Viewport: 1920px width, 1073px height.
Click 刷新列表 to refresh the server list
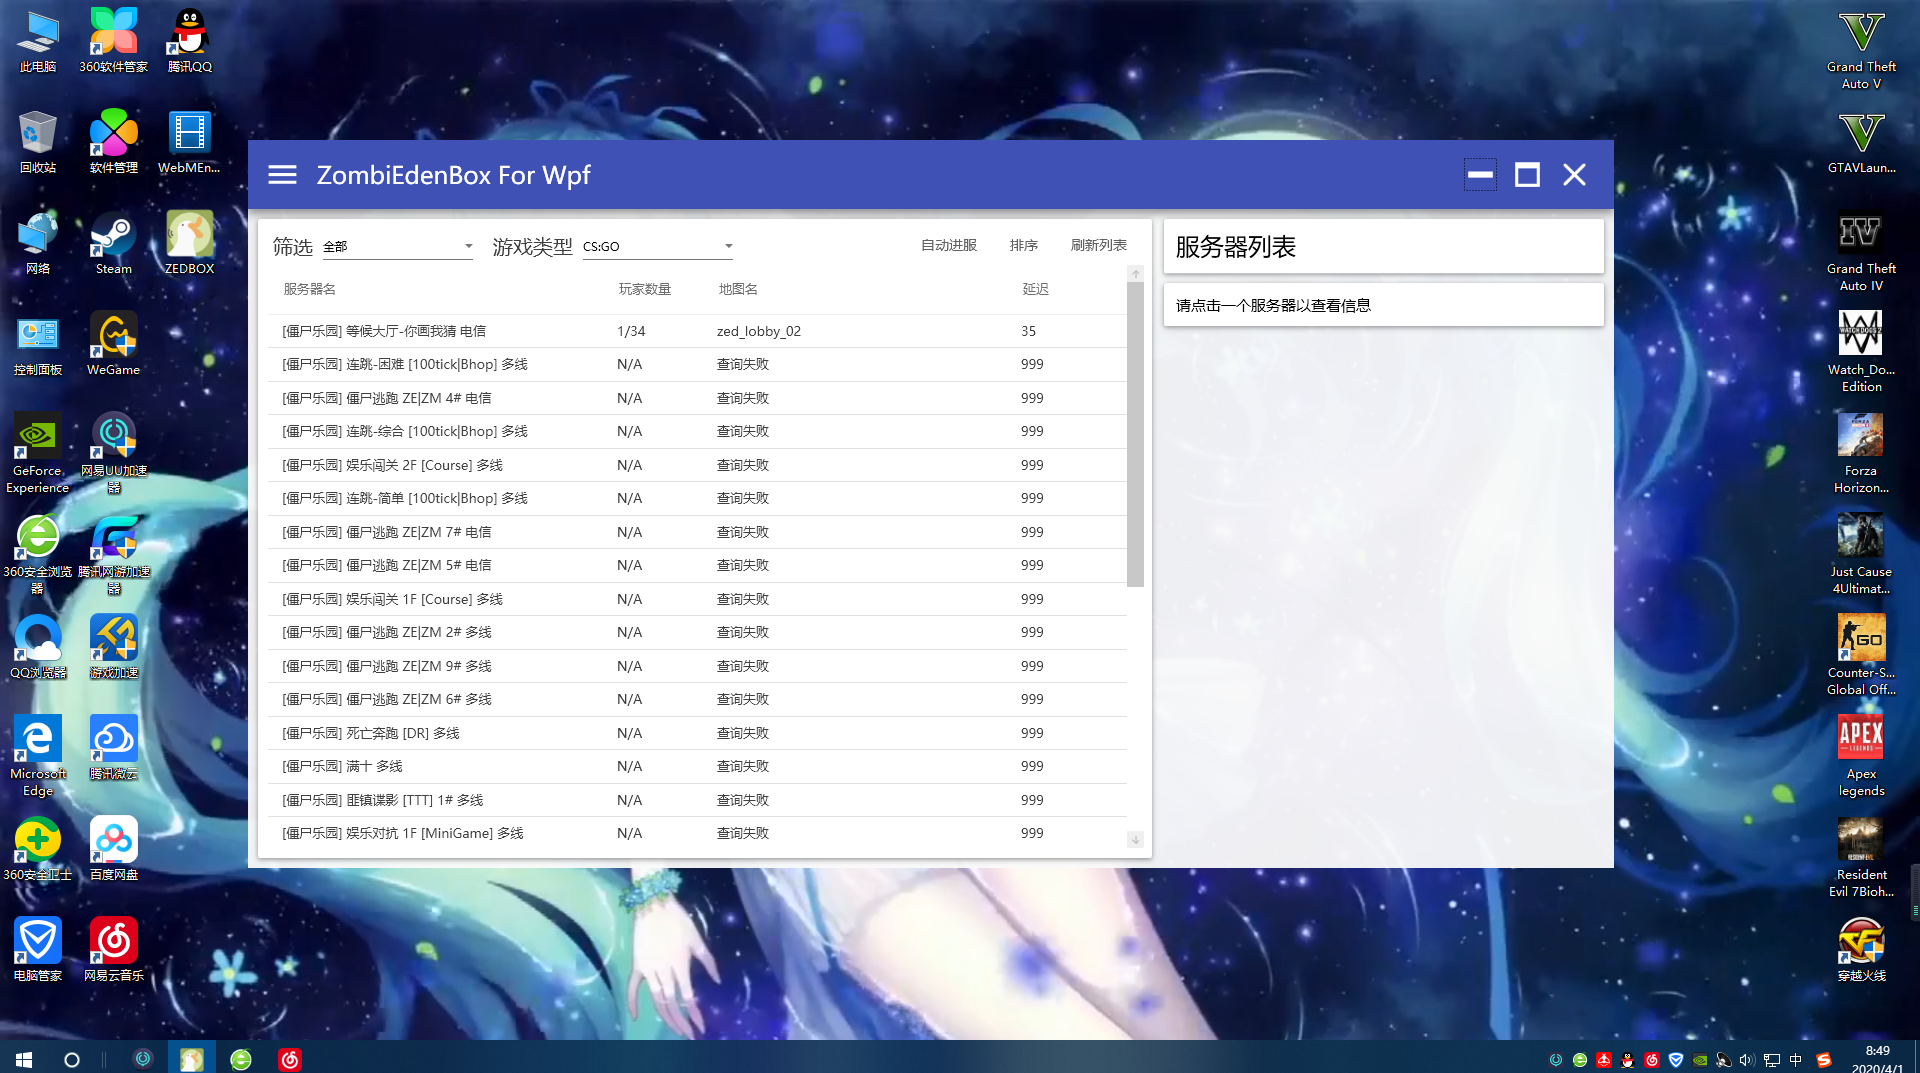pos(1098,245)
